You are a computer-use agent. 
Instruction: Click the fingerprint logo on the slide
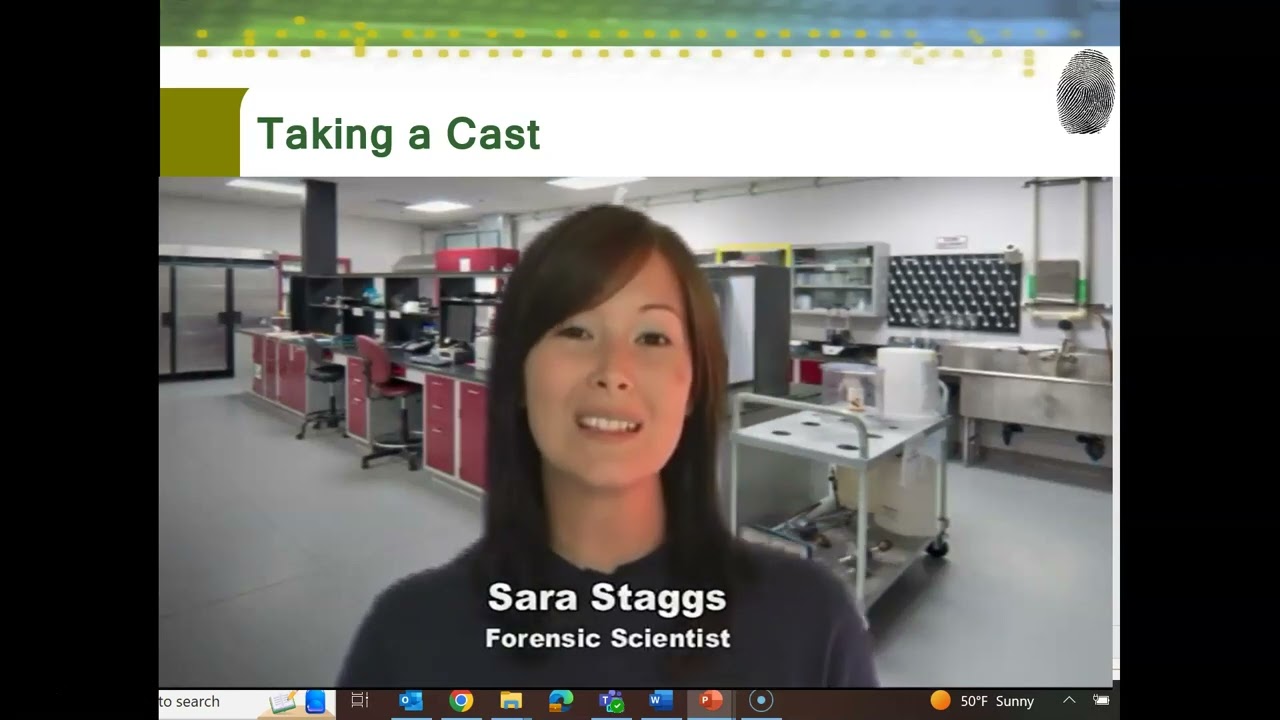coord(1085,92)
